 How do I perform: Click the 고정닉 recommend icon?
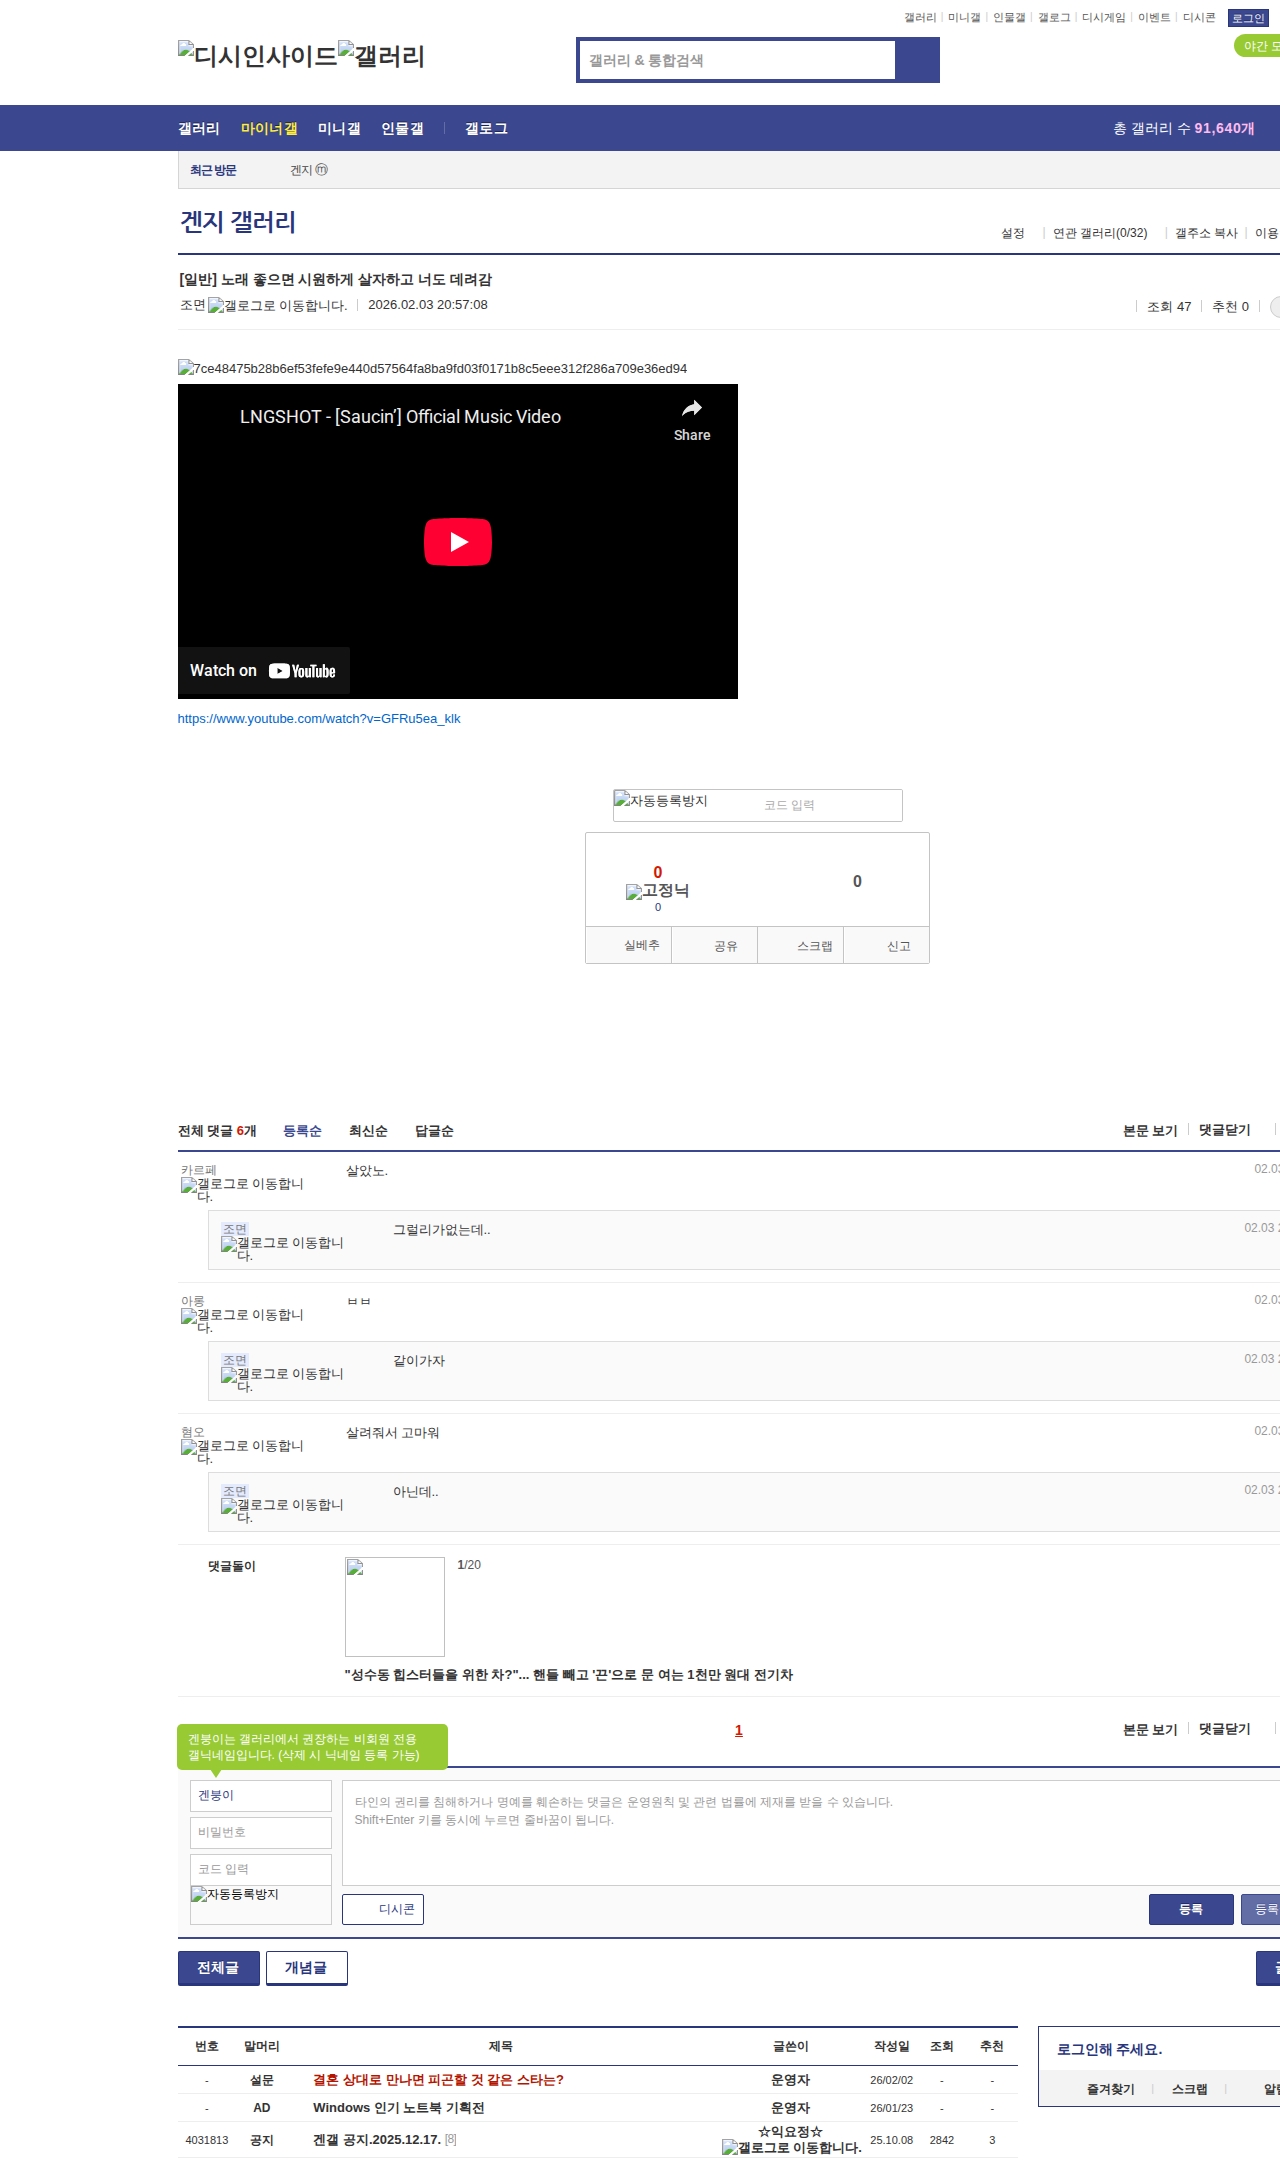point(634,892)
